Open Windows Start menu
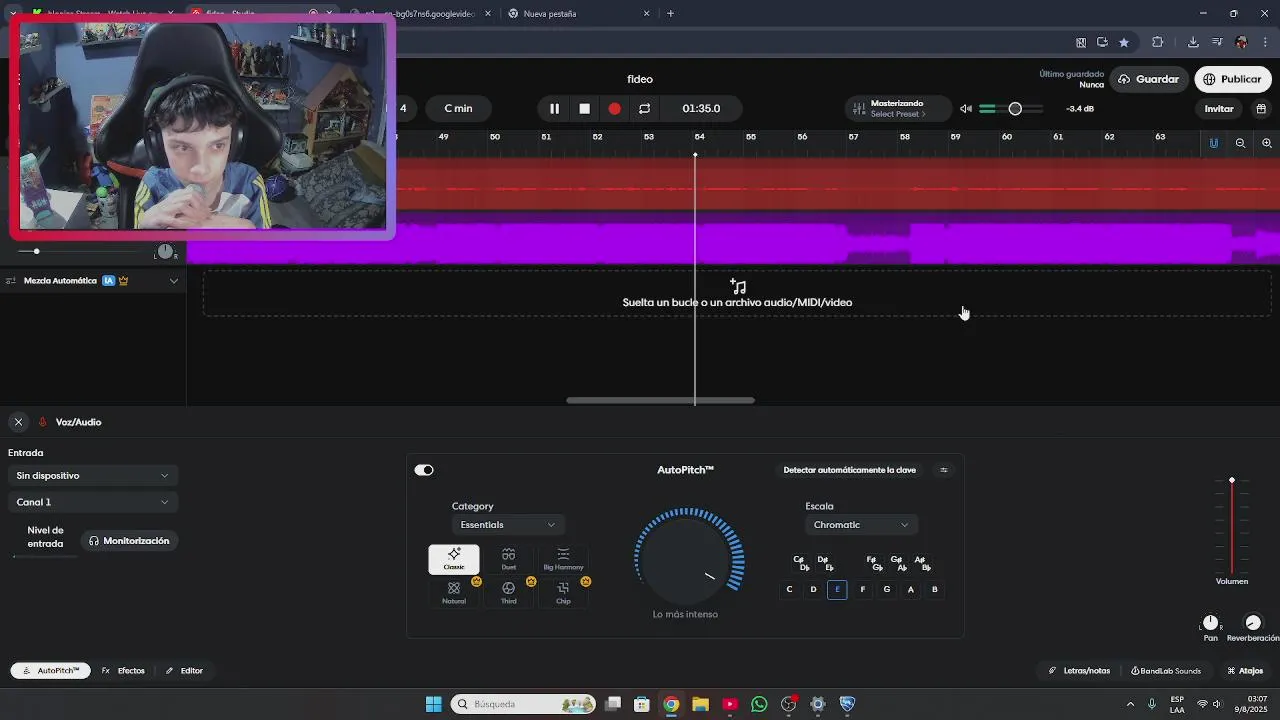The image size is (1280, 720). pyautogui.click(x=433, y=704)
